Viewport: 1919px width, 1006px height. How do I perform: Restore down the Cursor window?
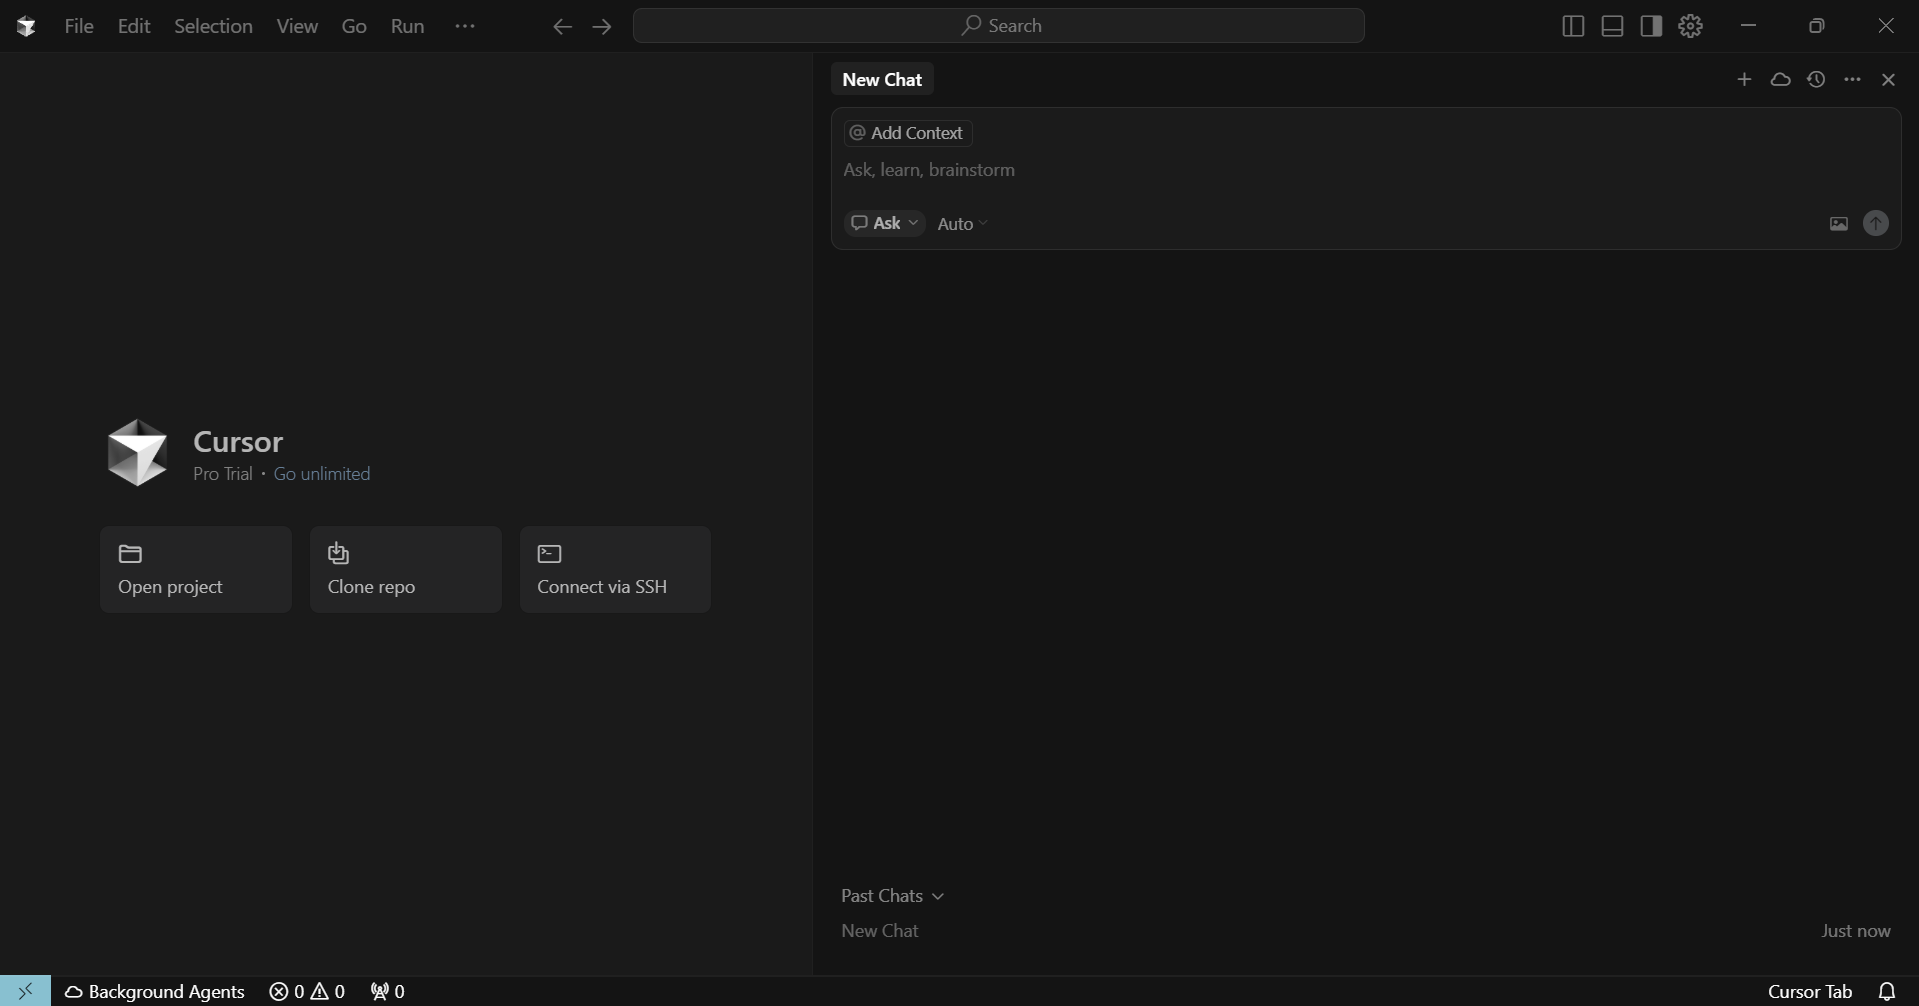(x=1817, y=26)
